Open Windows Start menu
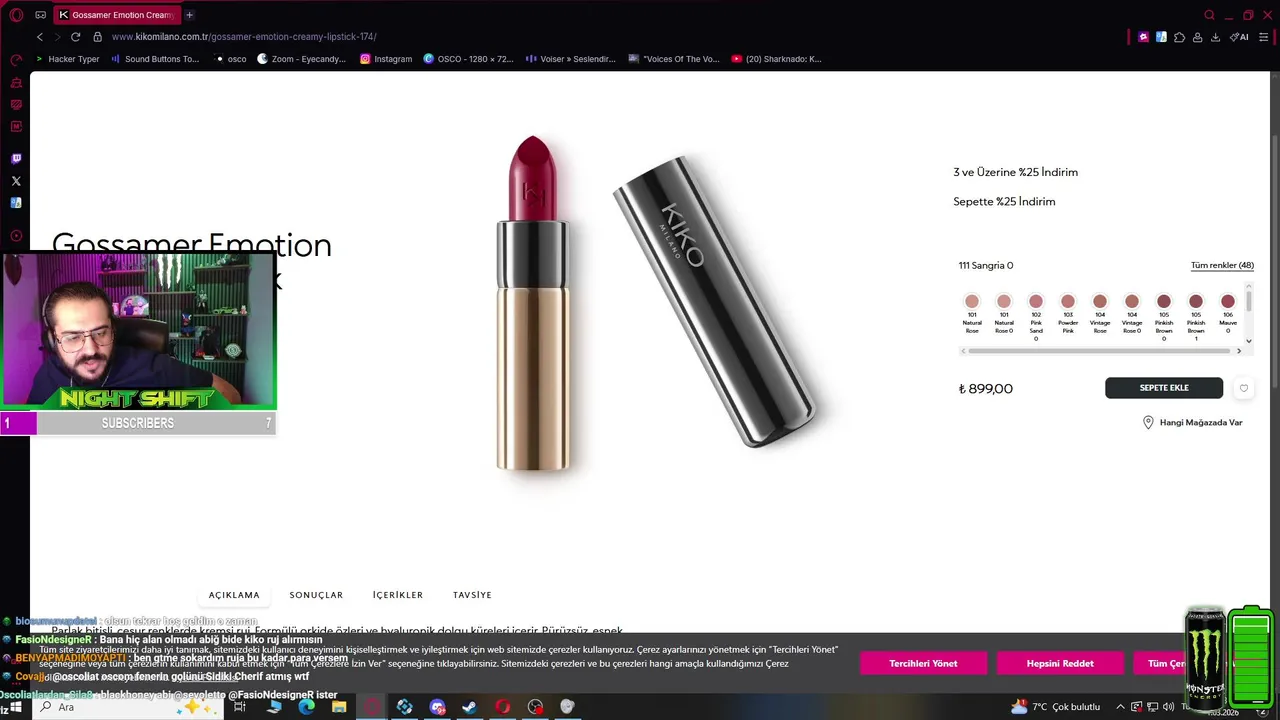 click(15, 707)
